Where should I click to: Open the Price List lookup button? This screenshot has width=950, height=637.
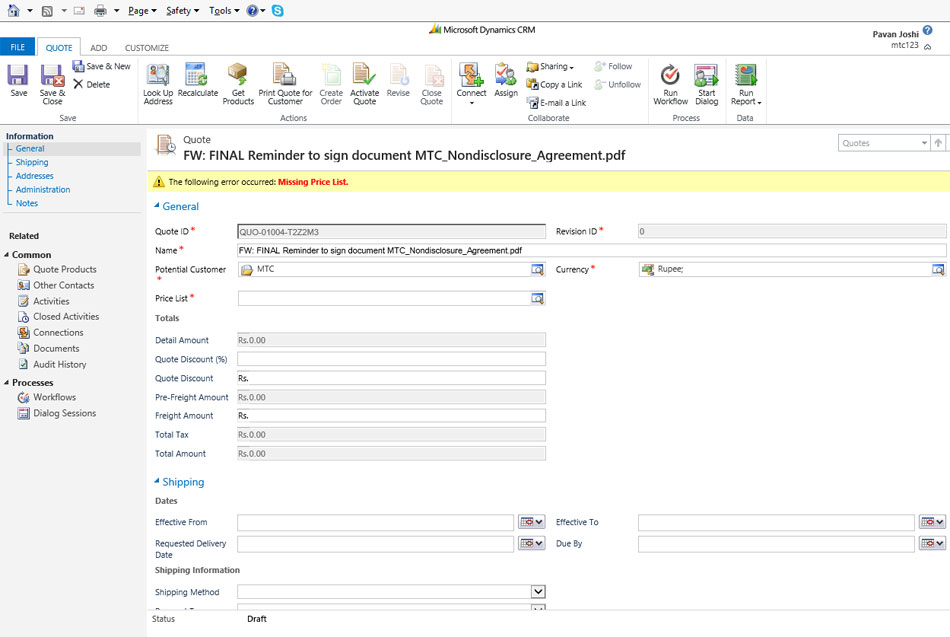(537, 298)
